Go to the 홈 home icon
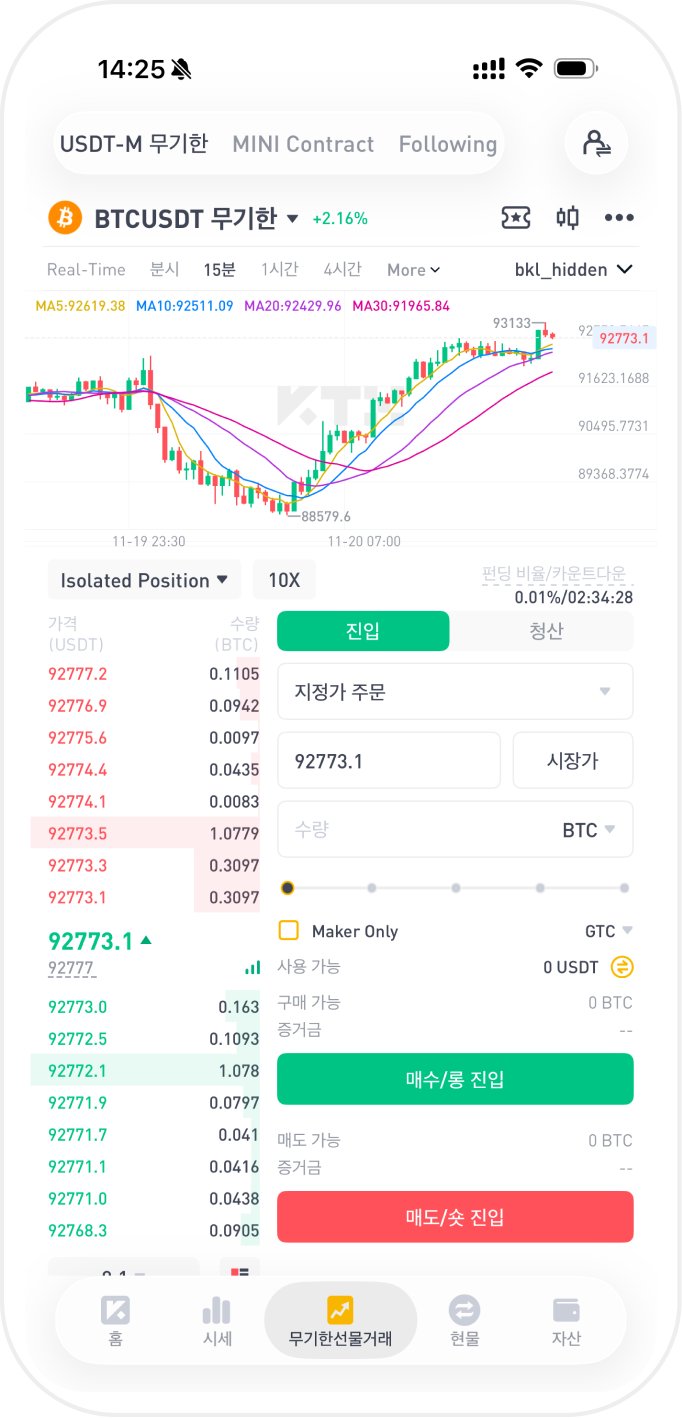682x1418 pixels. tap(116, 1320)
